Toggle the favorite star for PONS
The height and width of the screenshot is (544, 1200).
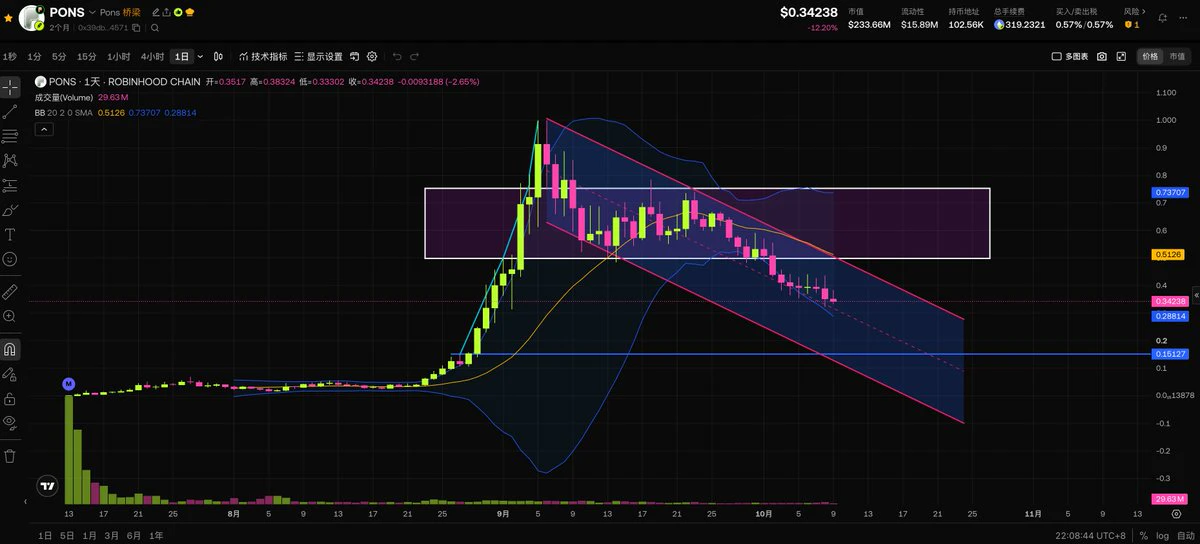click(9, 18)
